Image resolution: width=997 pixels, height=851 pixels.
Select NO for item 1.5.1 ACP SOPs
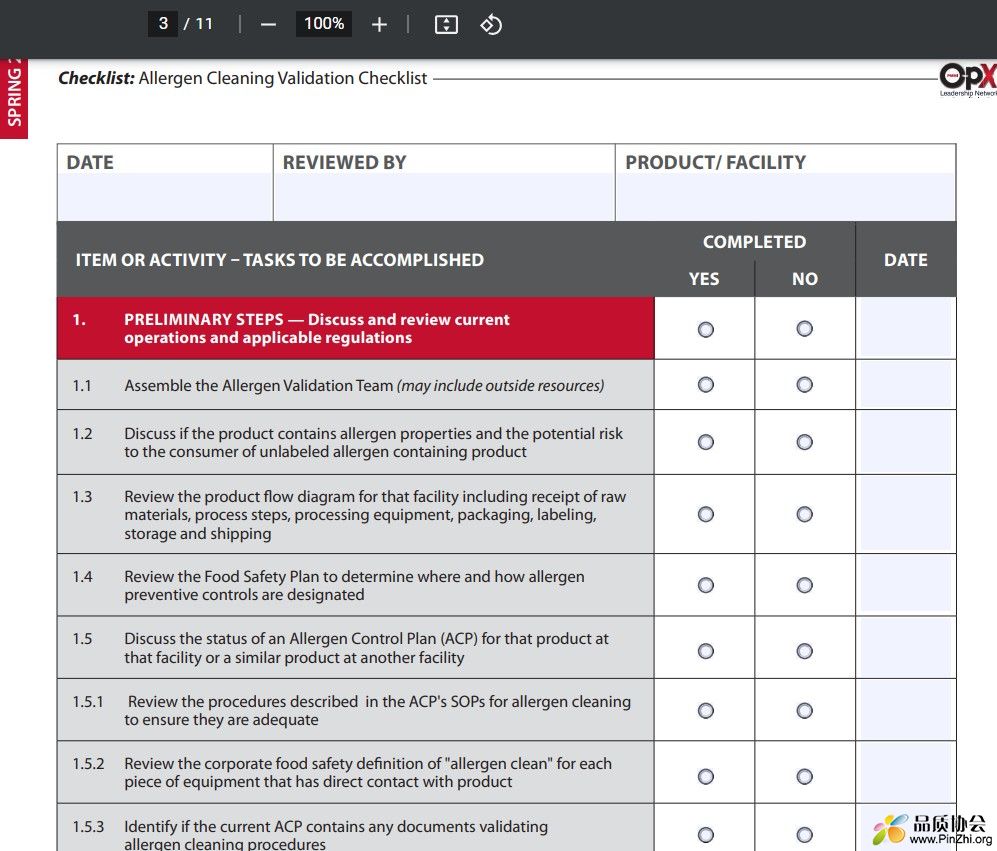[804, 710]
